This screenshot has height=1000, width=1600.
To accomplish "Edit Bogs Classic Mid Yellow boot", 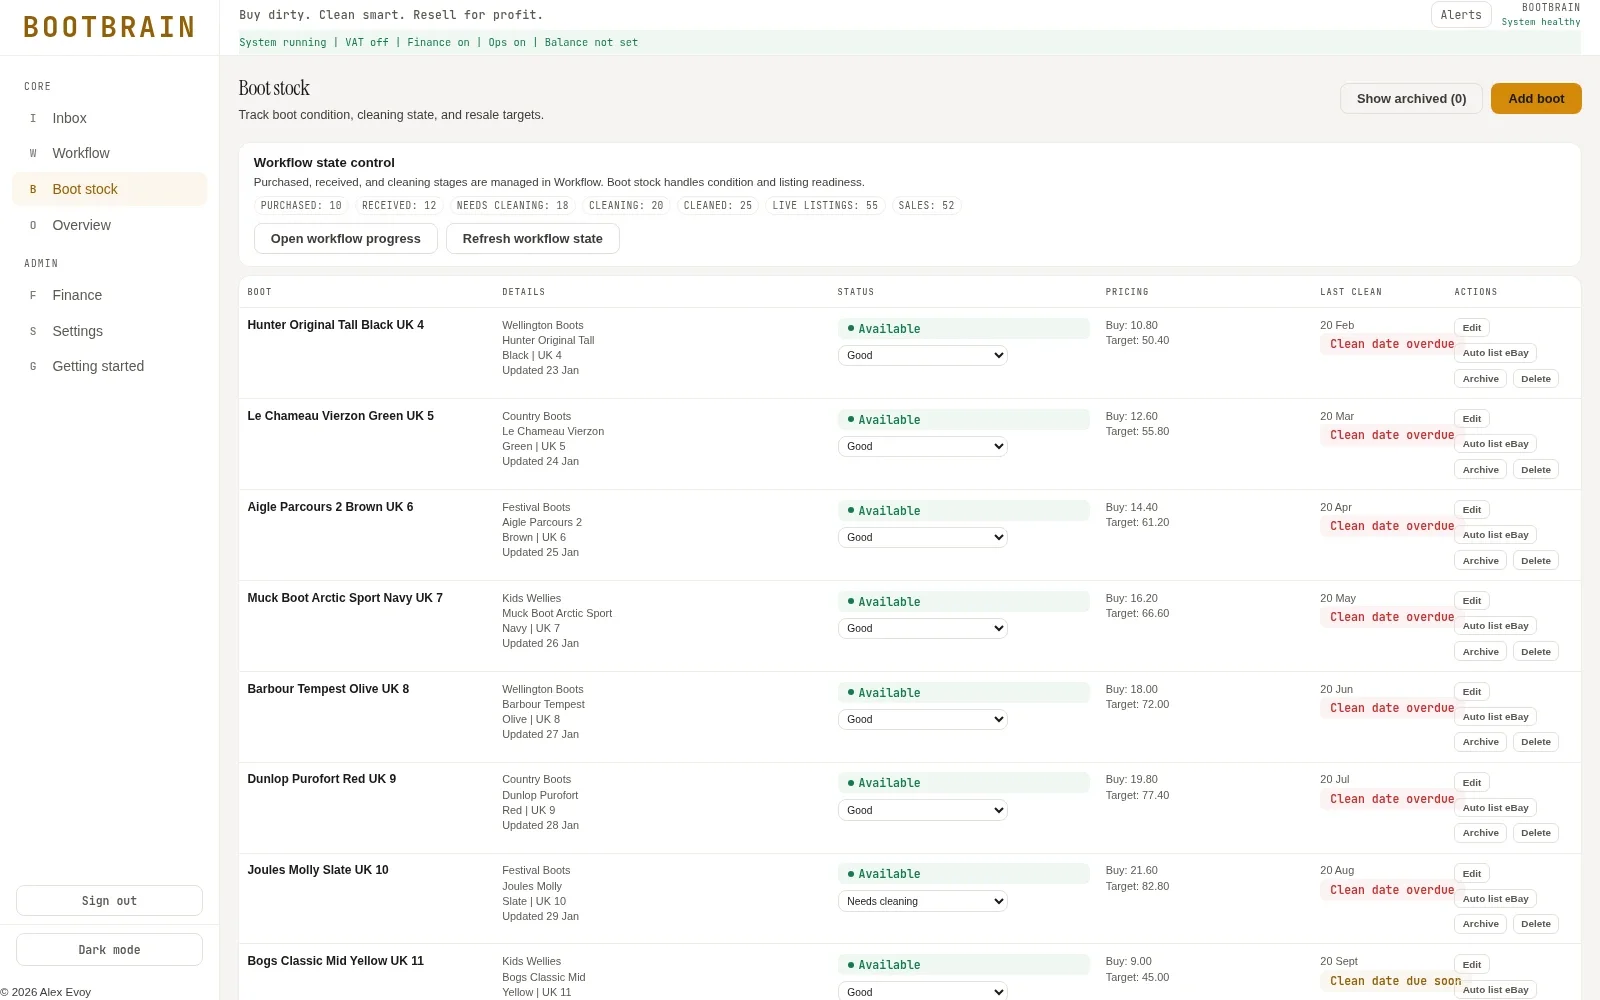I will pyautogui.click(x=1472, y=965).
